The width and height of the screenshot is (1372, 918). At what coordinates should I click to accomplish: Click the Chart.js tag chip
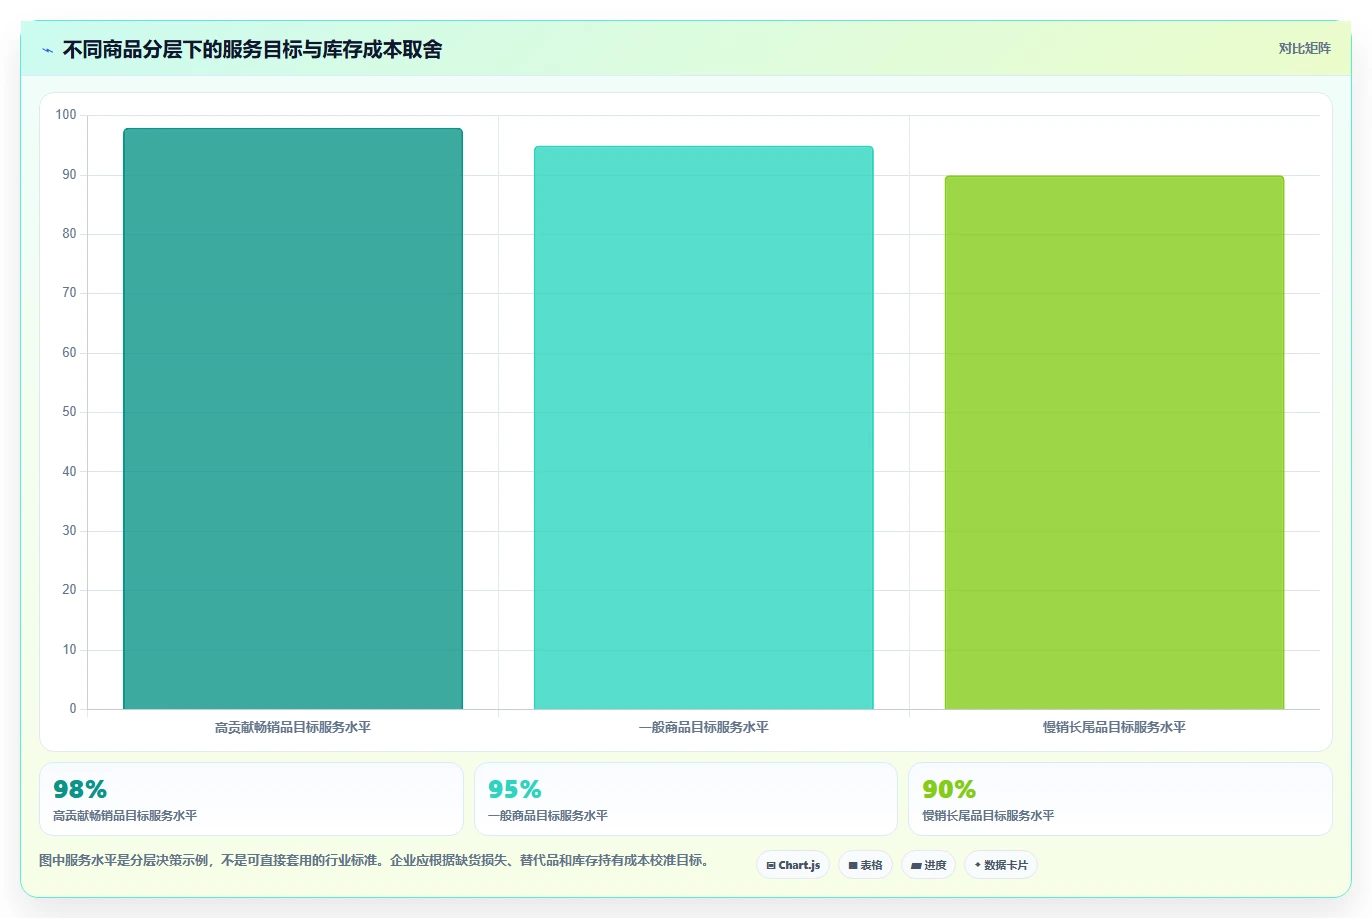(793, 865)
